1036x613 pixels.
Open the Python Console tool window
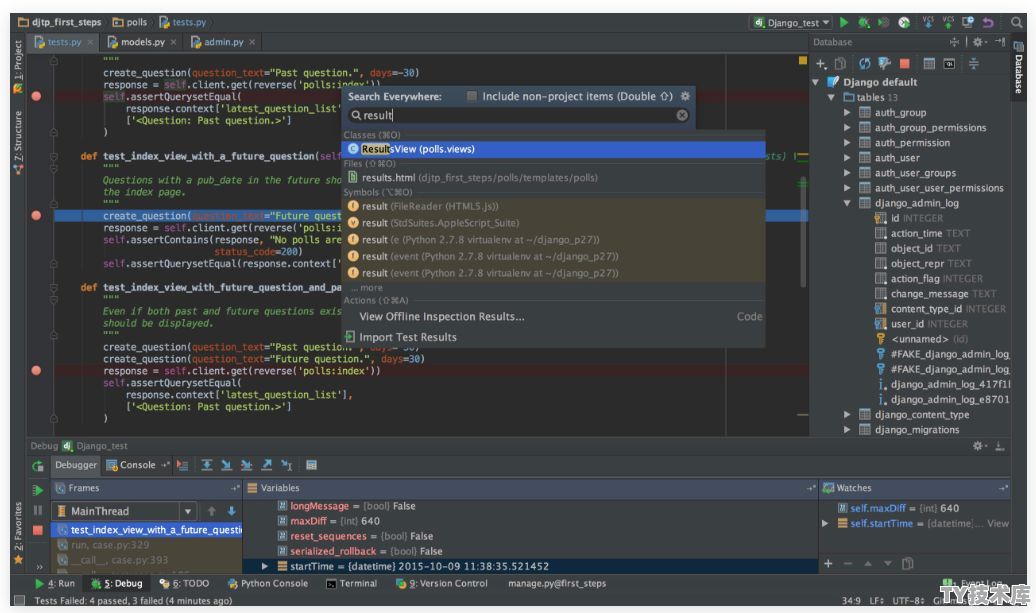pos(268,583)
